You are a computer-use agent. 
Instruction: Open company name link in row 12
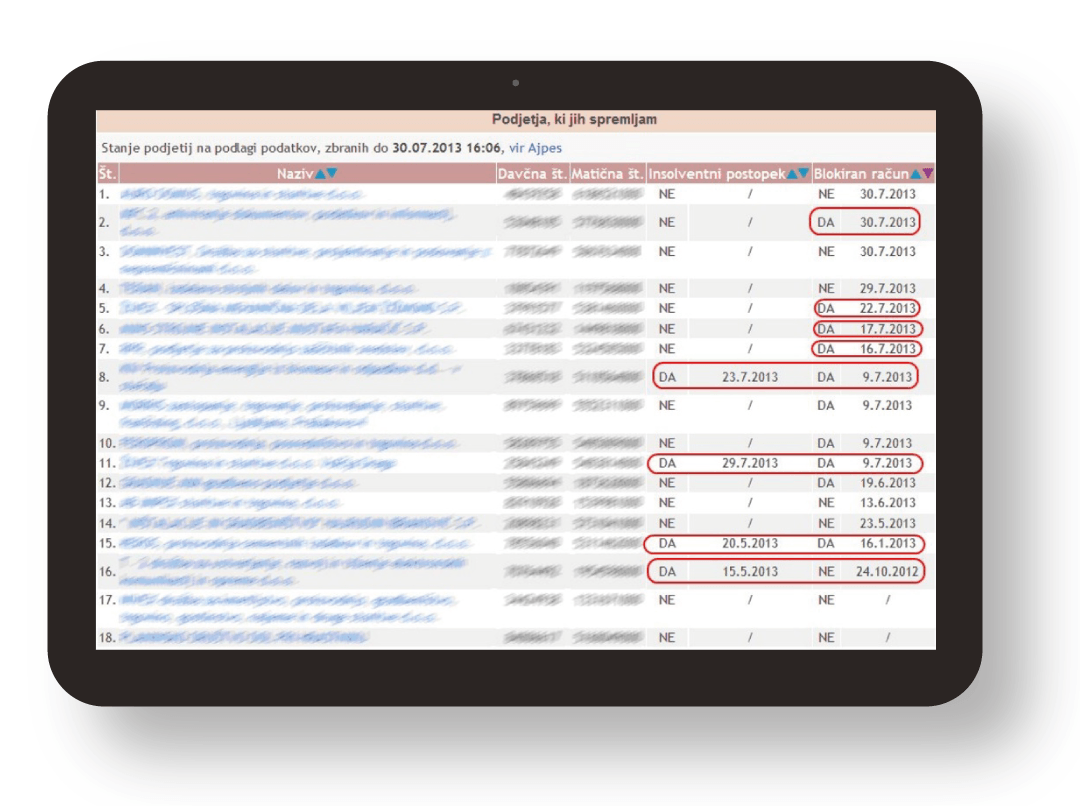click(238, 483)
